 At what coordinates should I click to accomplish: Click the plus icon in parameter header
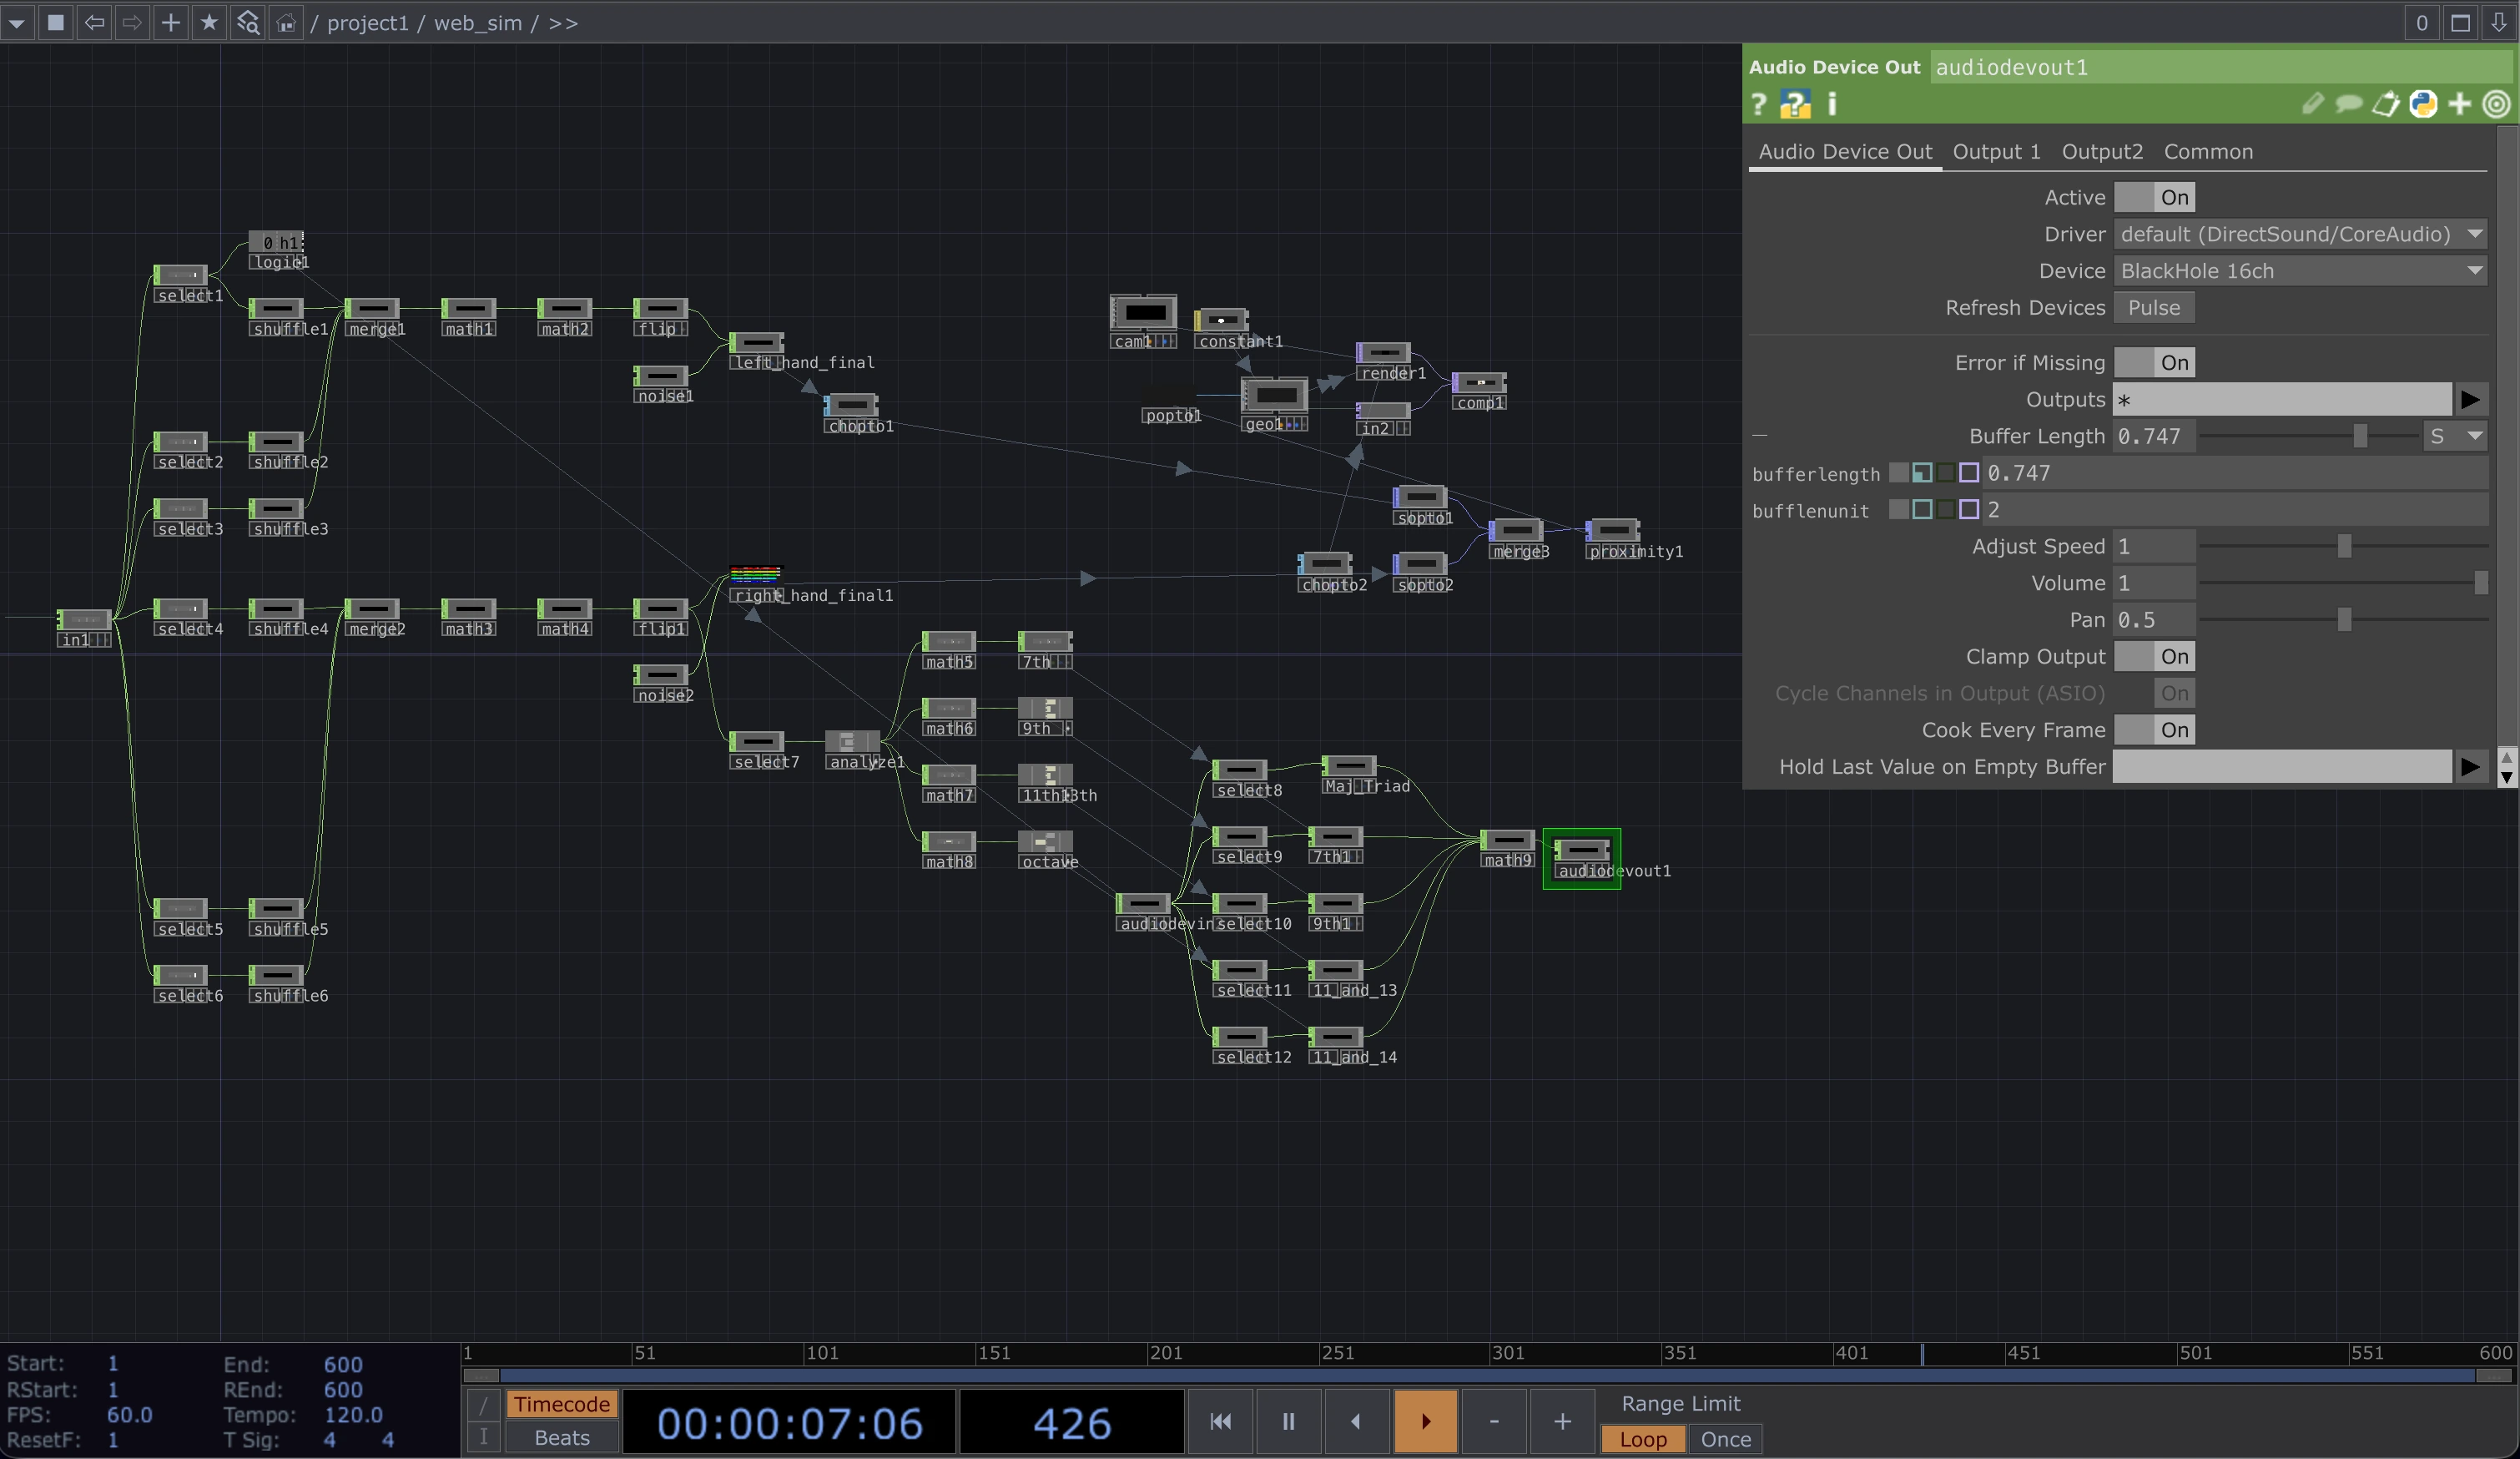click(2460, 104)
